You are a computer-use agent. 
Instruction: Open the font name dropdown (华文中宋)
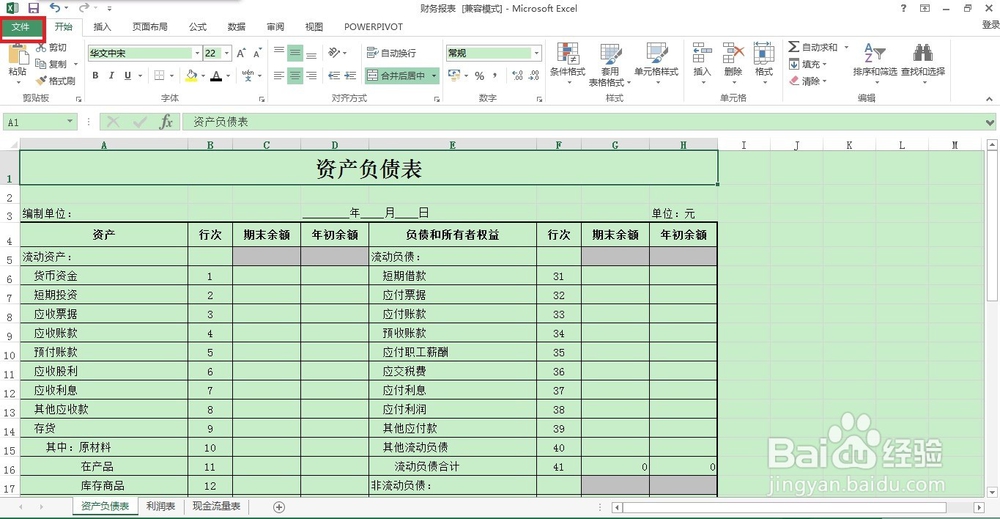point(197,54)
